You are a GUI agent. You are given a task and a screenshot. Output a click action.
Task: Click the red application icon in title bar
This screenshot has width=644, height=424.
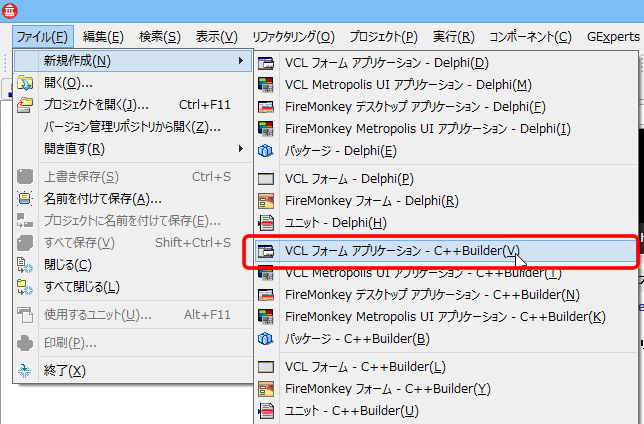click(x=9, y=10)
